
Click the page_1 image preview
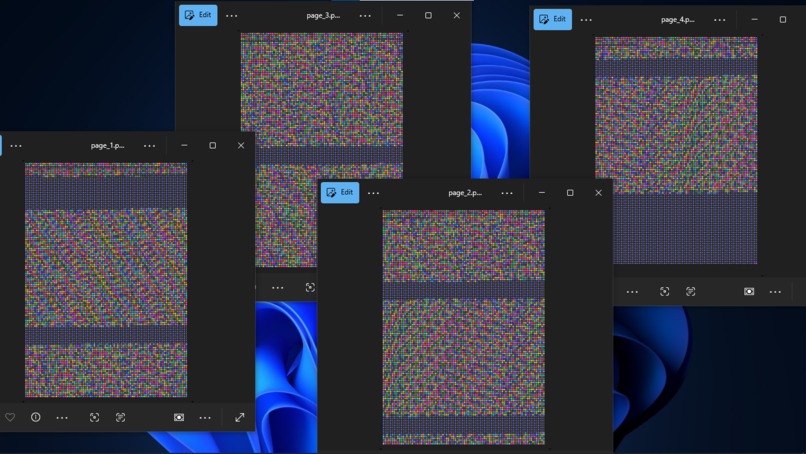tap(106, 280)
